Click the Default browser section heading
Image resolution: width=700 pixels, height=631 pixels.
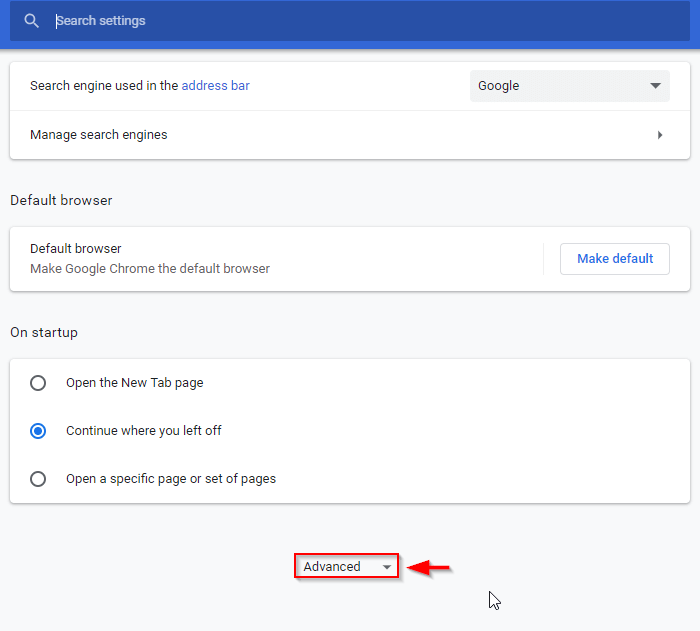(61, 200)
